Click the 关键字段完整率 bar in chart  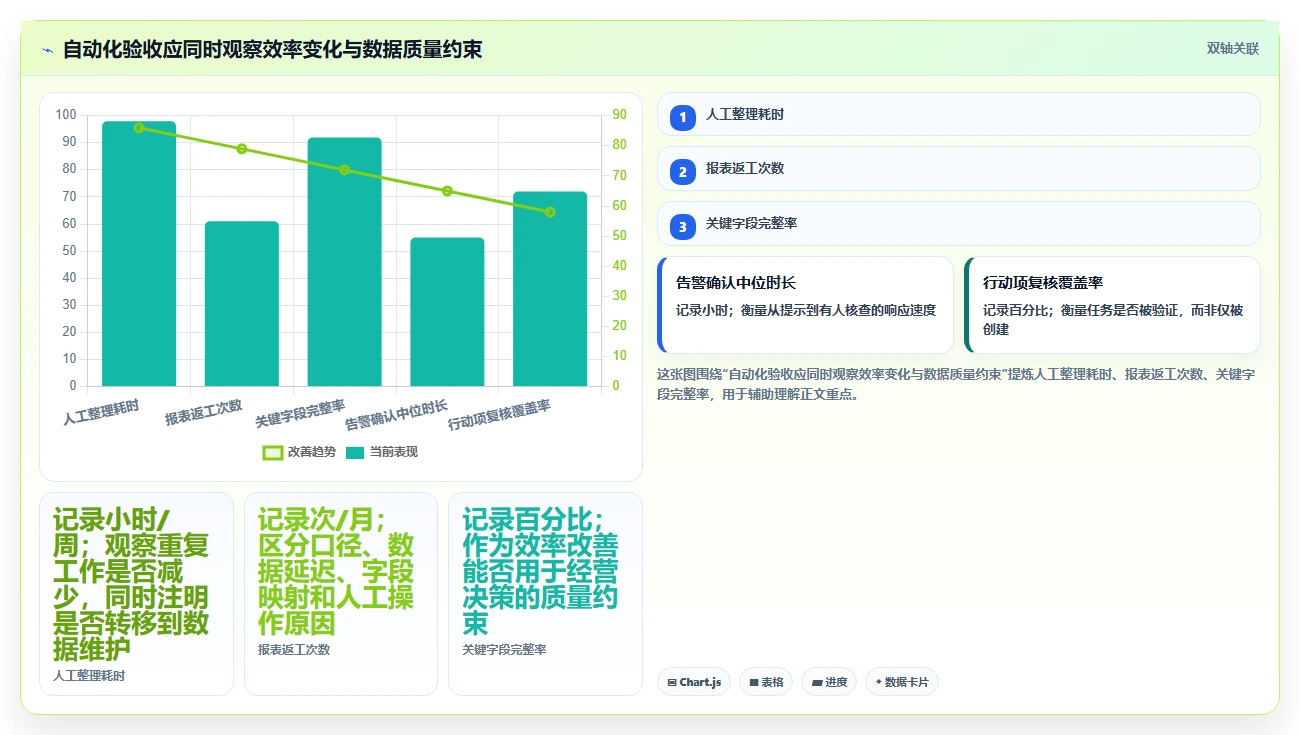(344, 262)
